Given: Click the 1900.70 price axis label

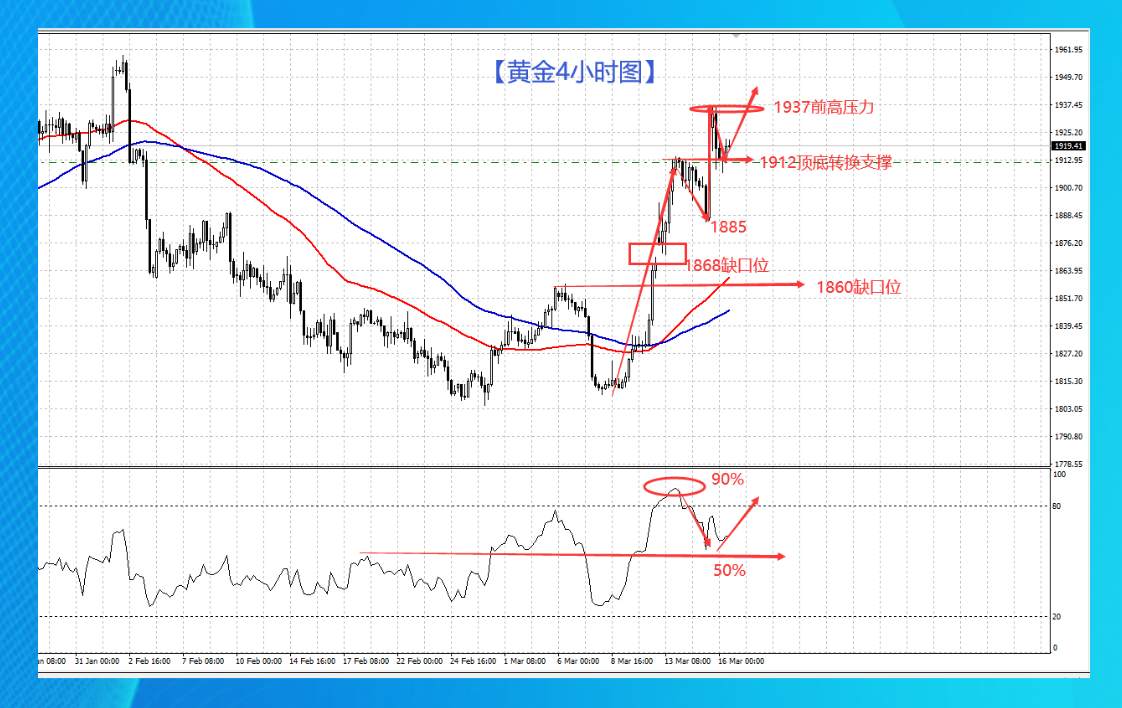Looking at the screenshot, I should [1069, 188].
